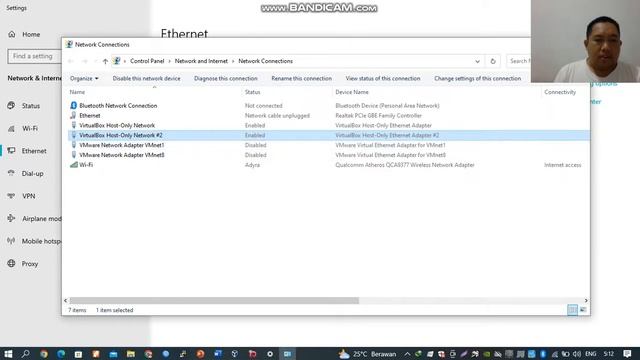This screenshot has width=640, height=360.
Task: Open the notification center icon
Action: [x=627, y=354]
